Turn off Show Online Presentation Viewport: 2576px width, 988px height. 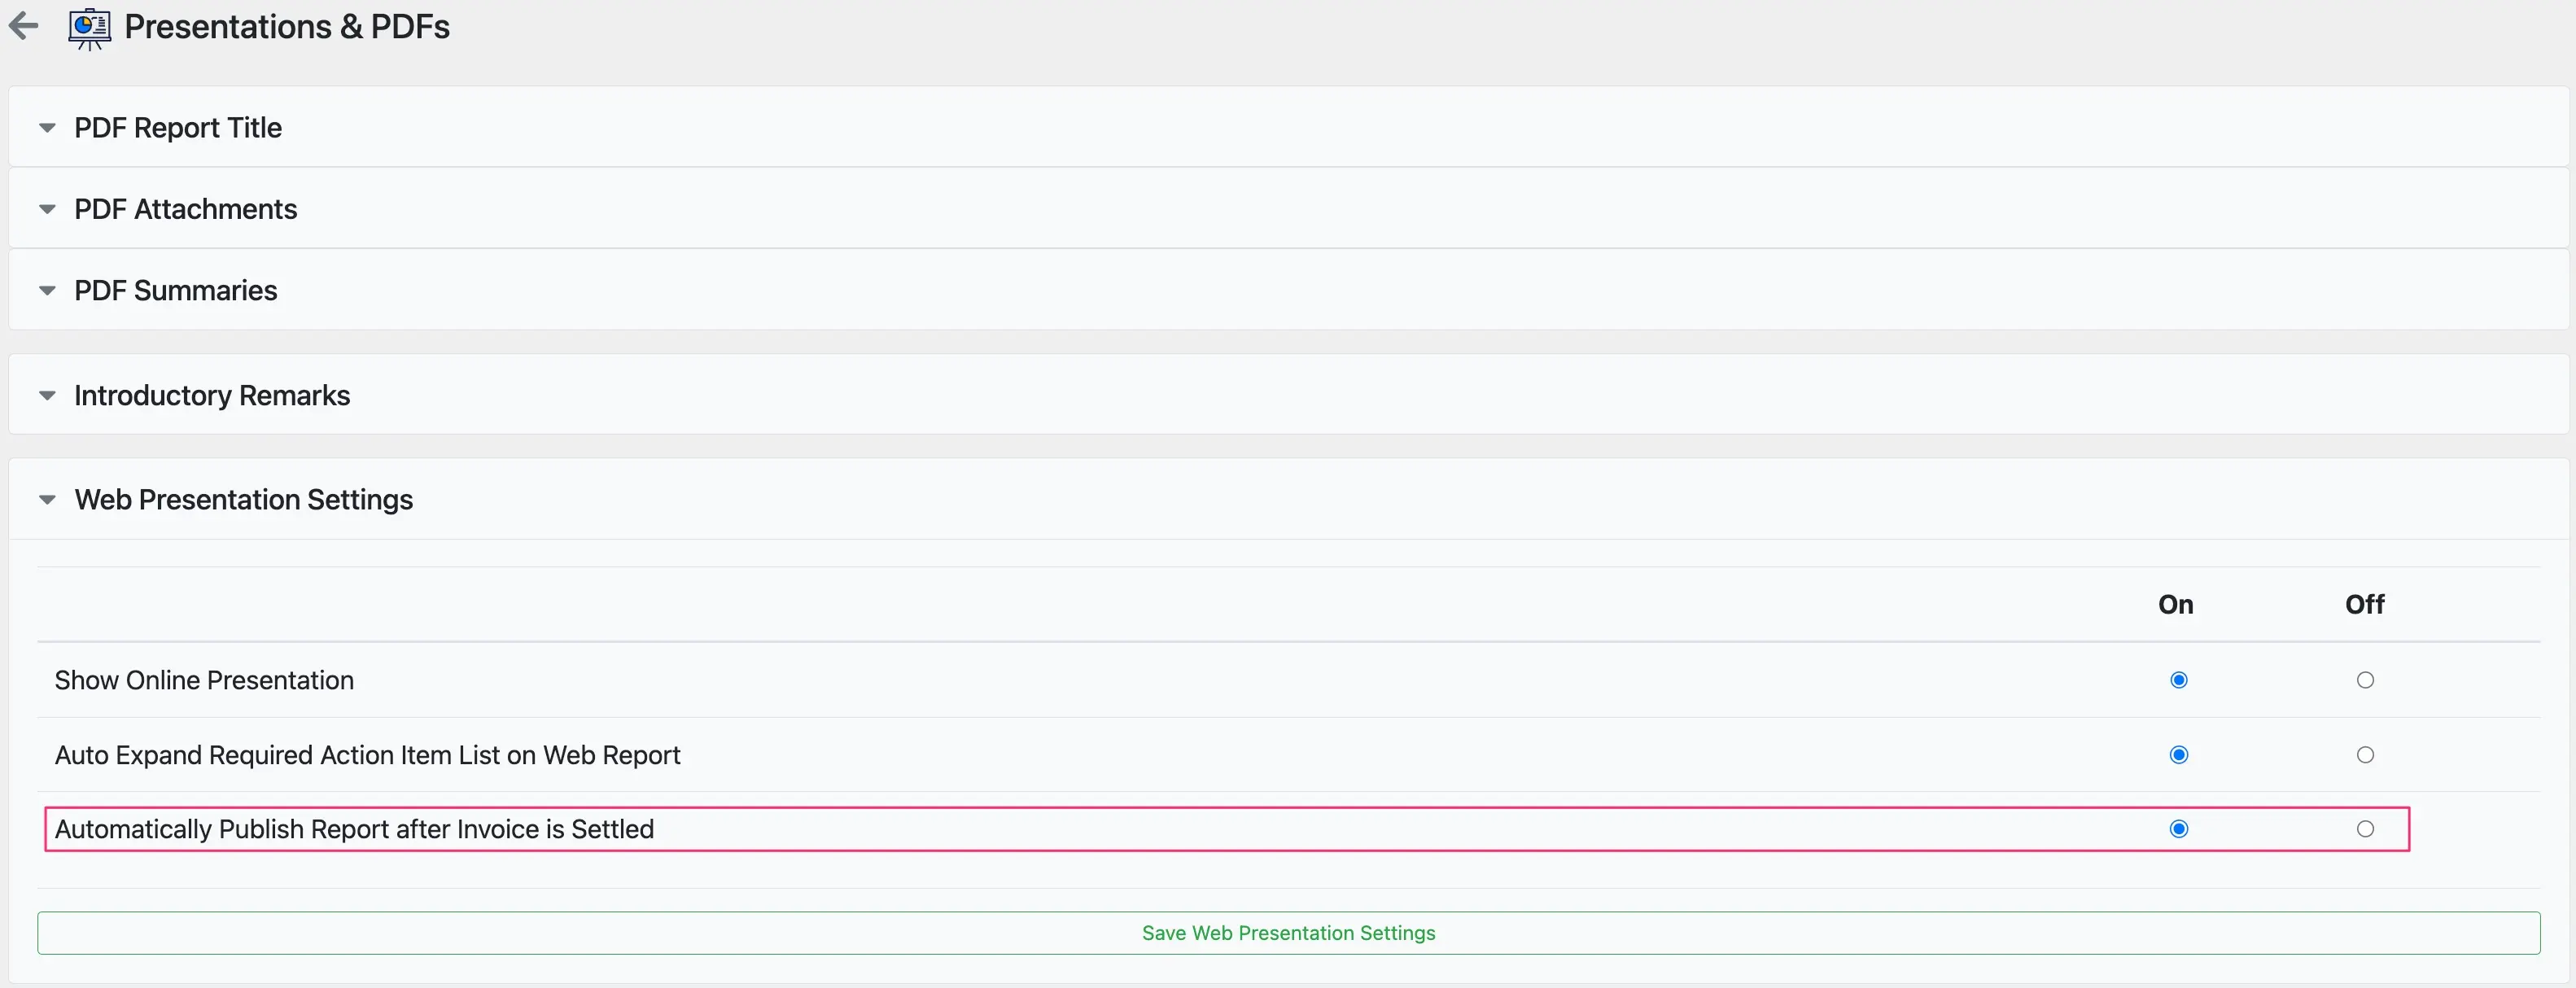point(2365,680)
